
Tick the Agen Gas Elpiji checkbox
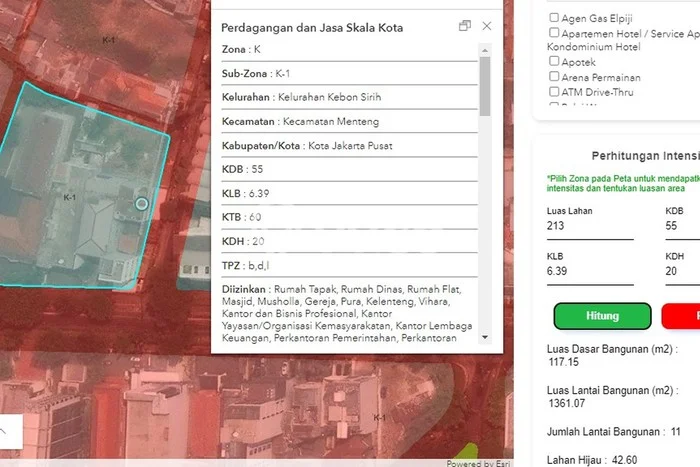[x=554, y=17]
